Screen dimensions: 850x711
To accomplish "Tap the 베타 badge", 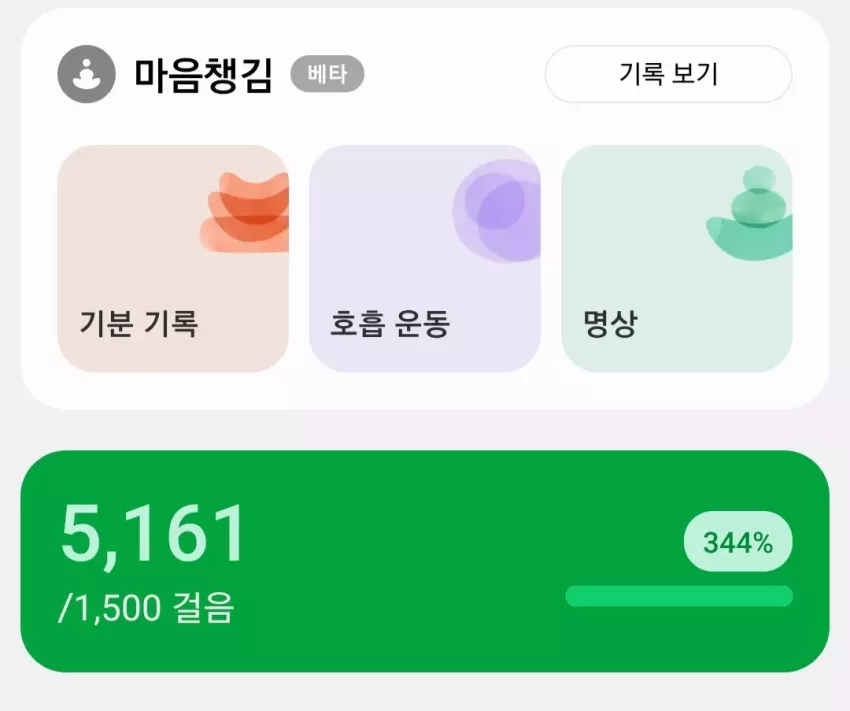I will [327, 74].
